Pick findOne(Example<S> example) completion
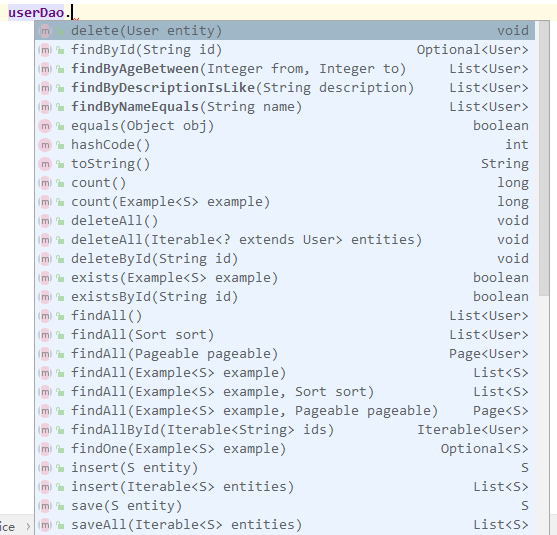Image resolution: width=557 pixels, height=535 pixels. pyautogui.click(x=285, y=449)
